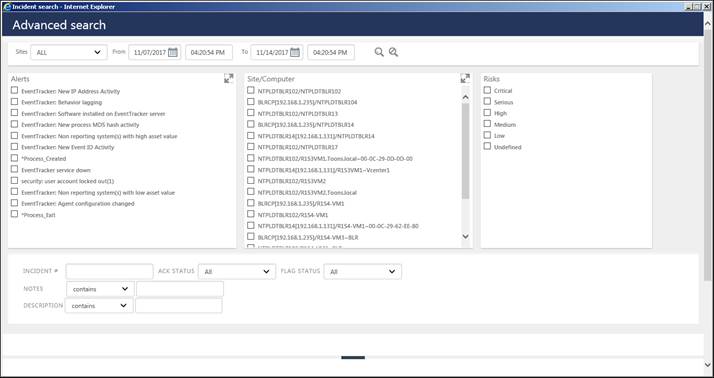
Task: Click Site/Computer list scroll up arrow
Action: (x=465, y=97)
